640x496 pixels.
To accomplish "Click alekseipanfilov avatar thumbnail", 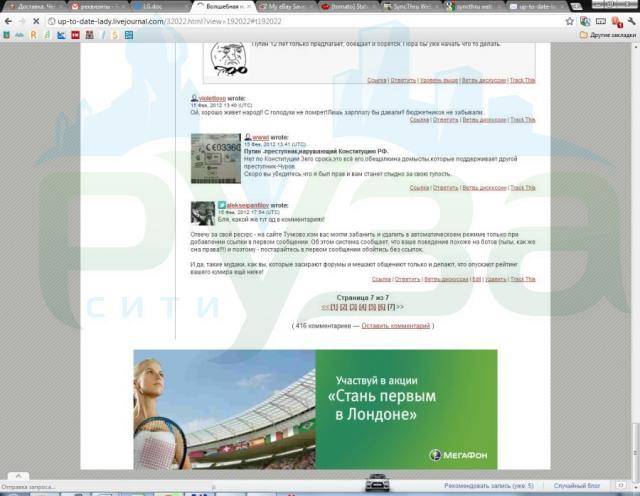I will click(203, 213).
